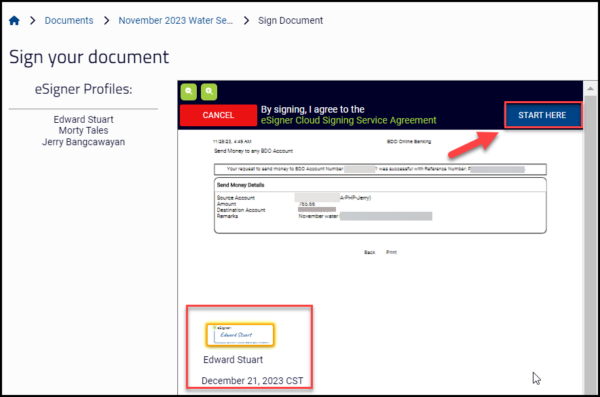Open the Documents breadcrumb link
The width and height of the screenshot is (600, 397).
tap(69, 20)
